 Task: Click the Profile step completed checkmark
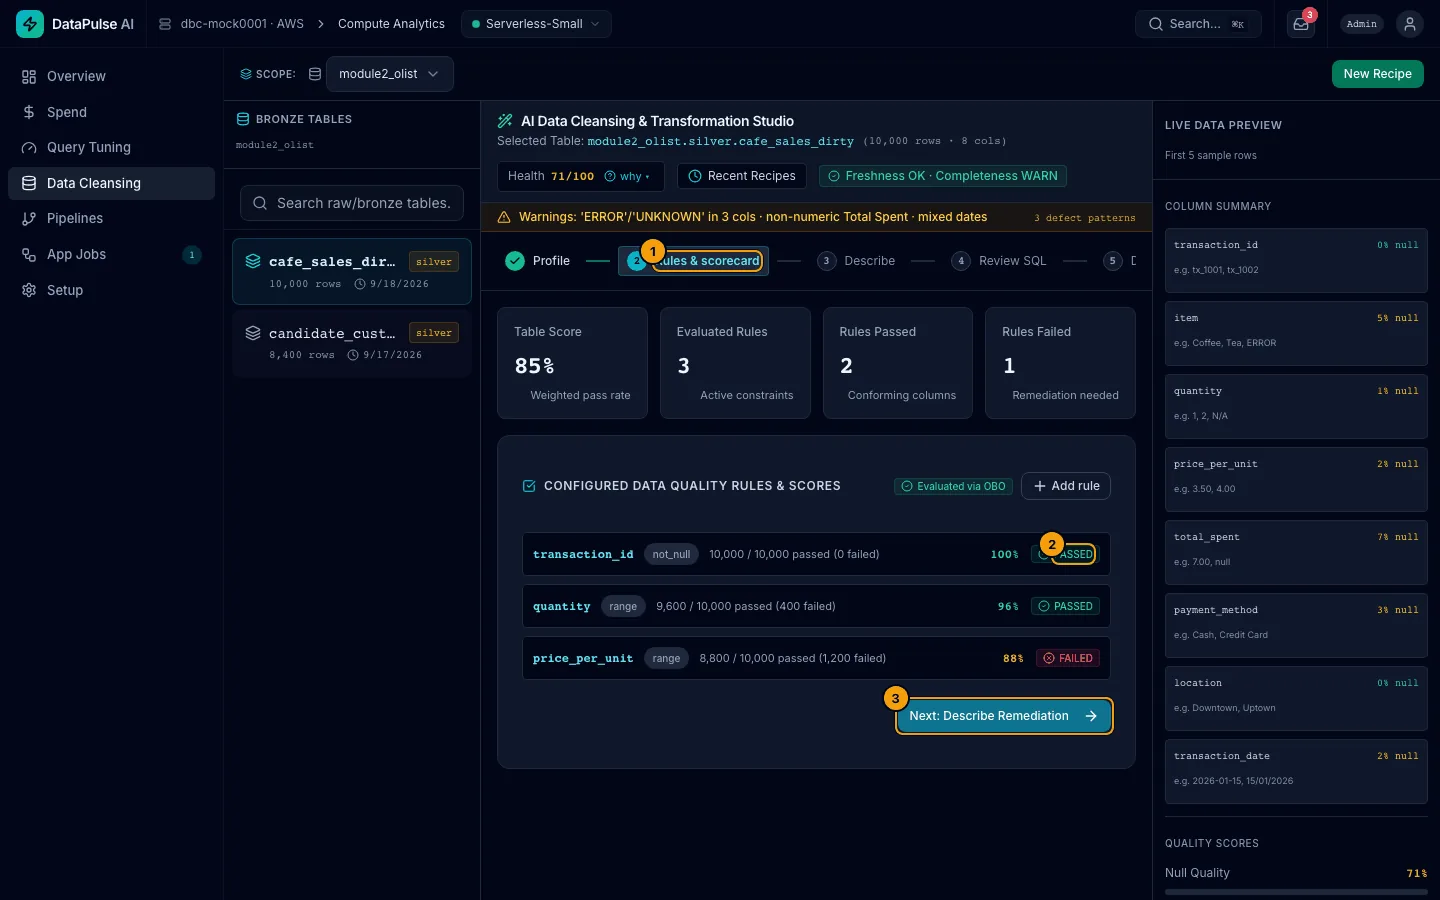pos(515,261)
